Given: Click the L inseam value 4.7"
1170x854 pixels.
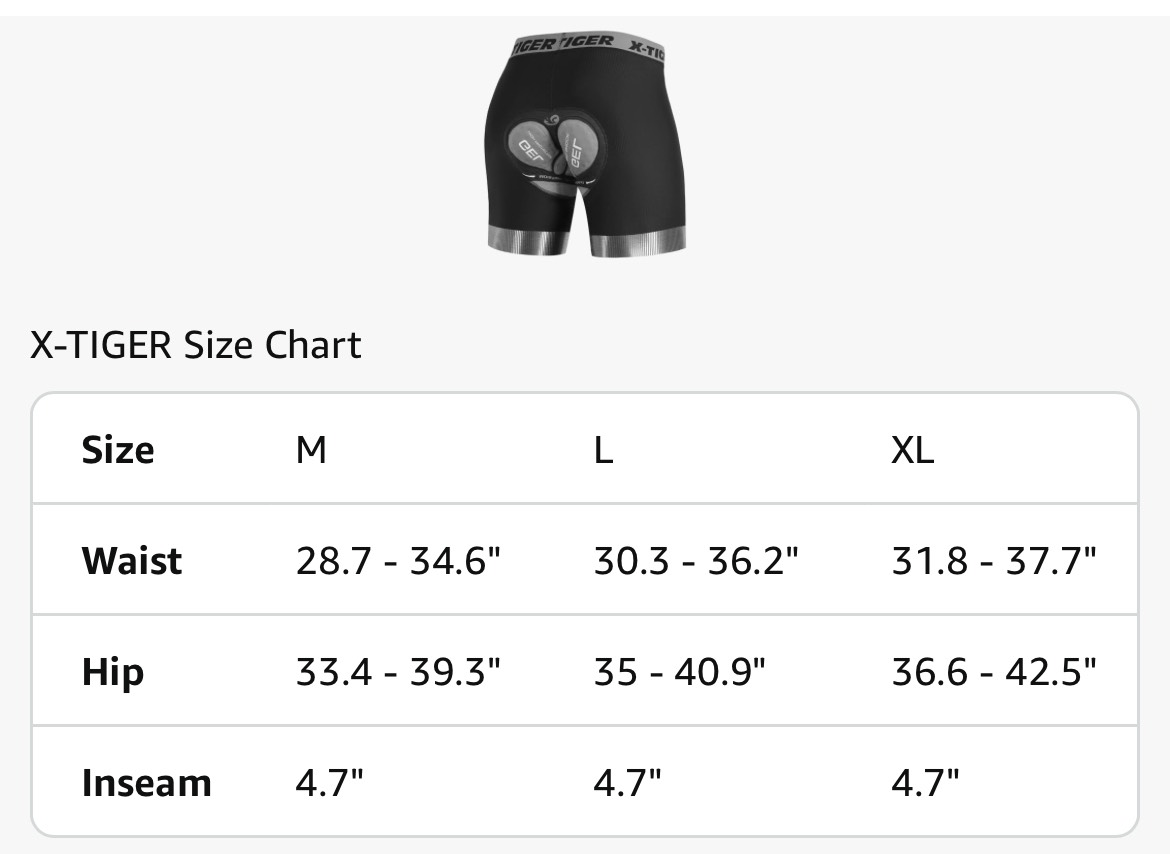Looking at the screenshot, I should click(628, 782).
